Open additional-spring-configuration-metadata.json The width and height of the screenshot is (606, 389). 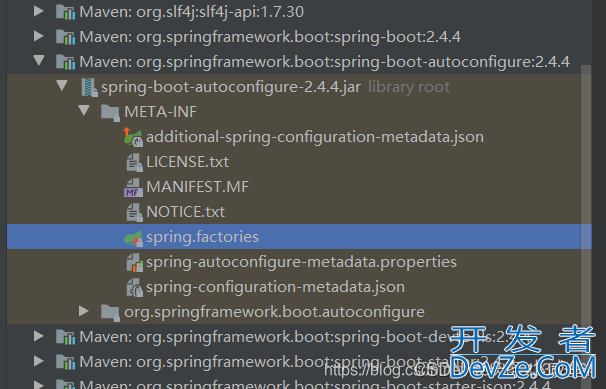[315, 137]
